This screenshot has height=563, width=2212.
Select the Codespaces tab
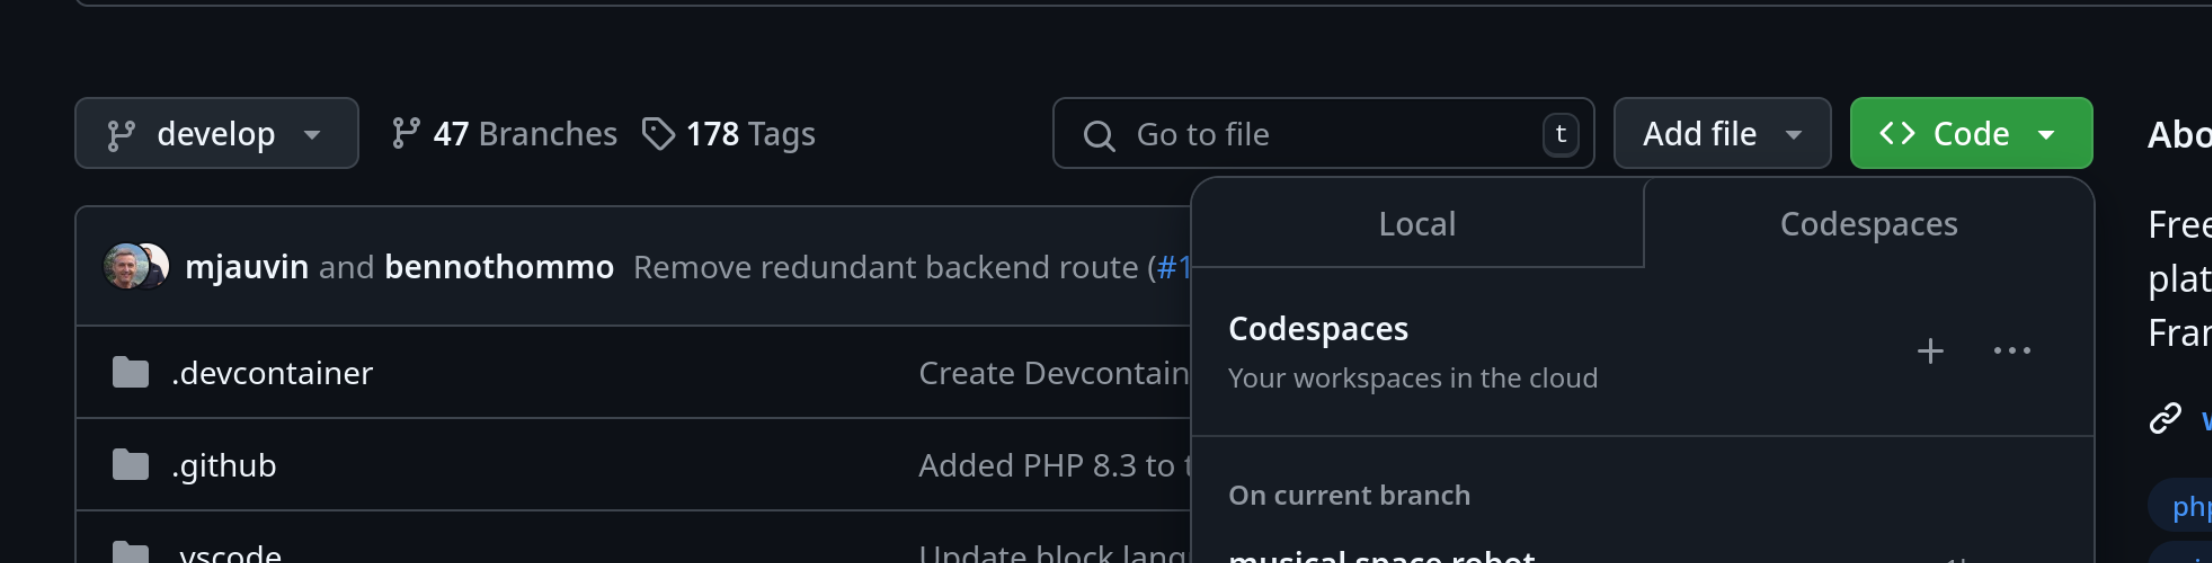click(1868, 224)
